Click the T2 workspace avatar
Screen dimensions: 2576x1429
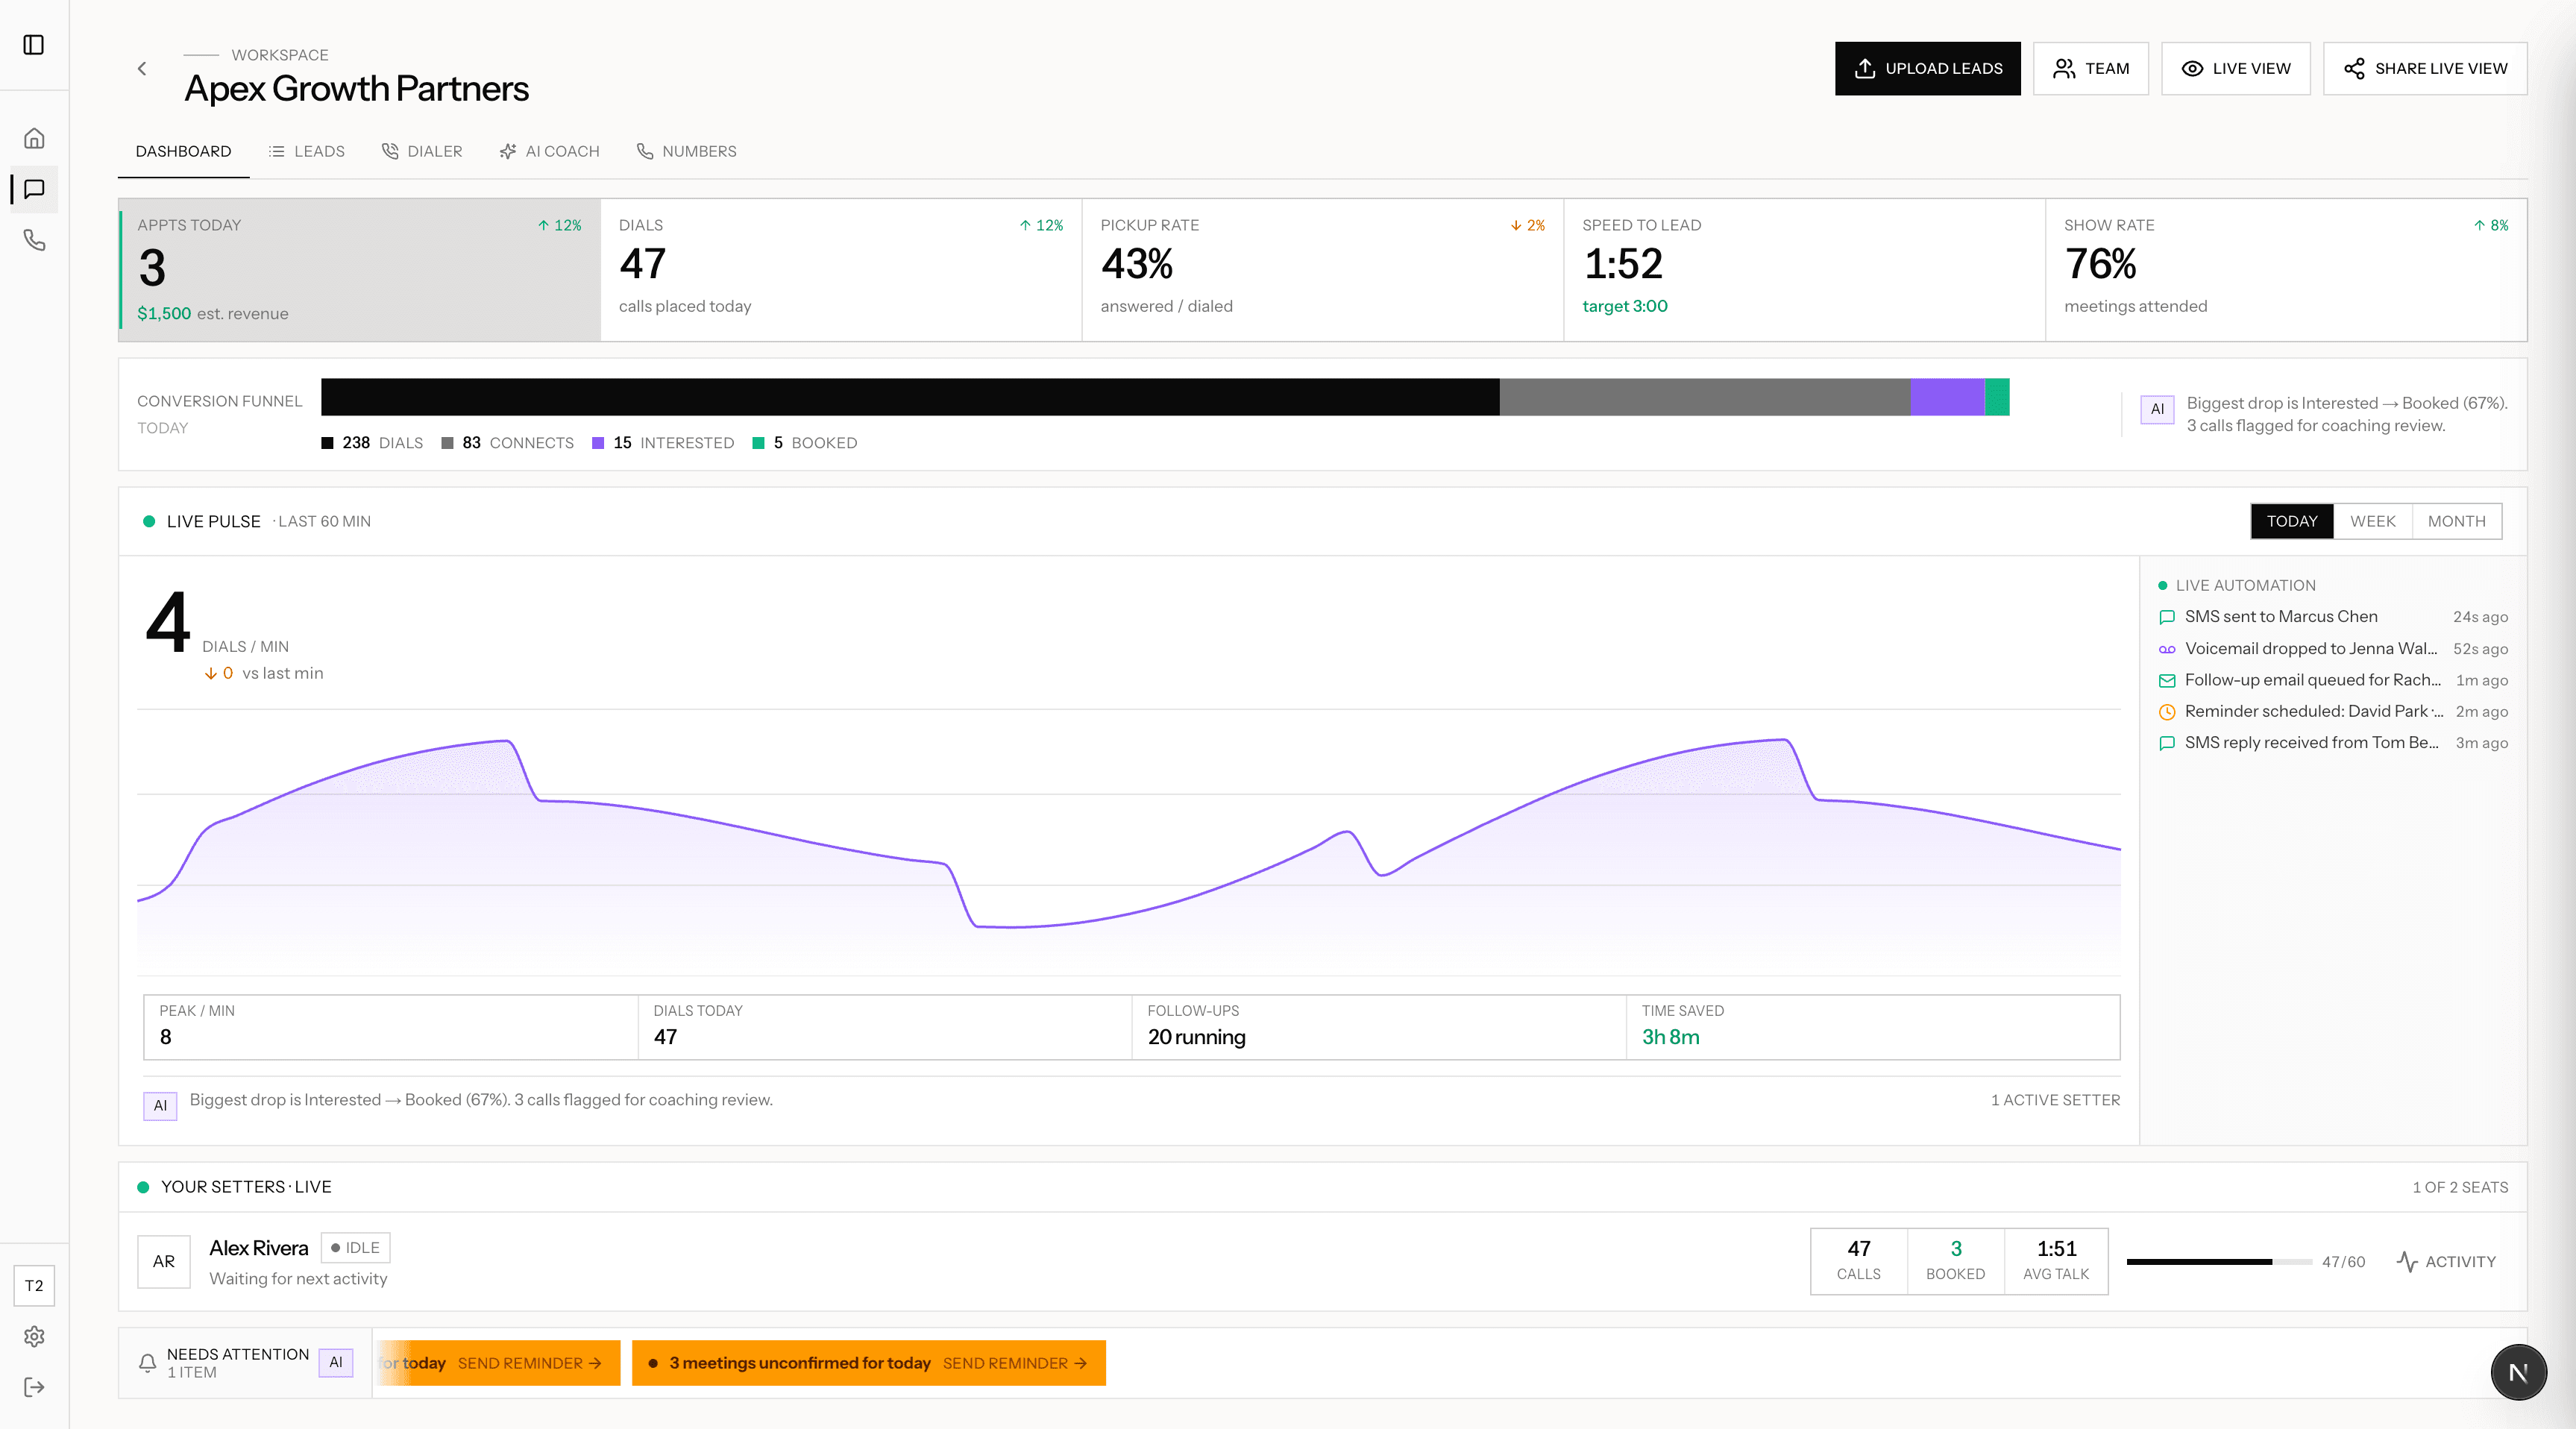click(34, 1286)
